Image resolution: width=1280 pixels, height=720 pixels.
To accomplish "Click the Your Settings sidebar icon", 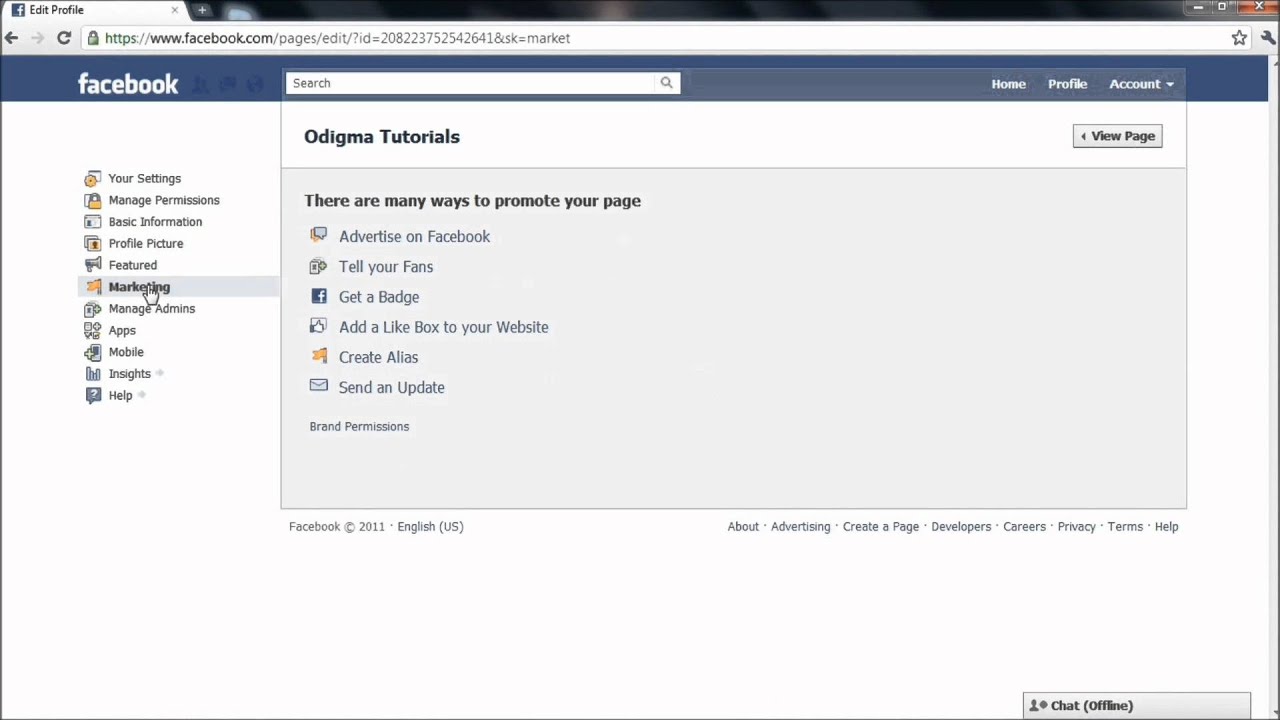I will [92, 179].
